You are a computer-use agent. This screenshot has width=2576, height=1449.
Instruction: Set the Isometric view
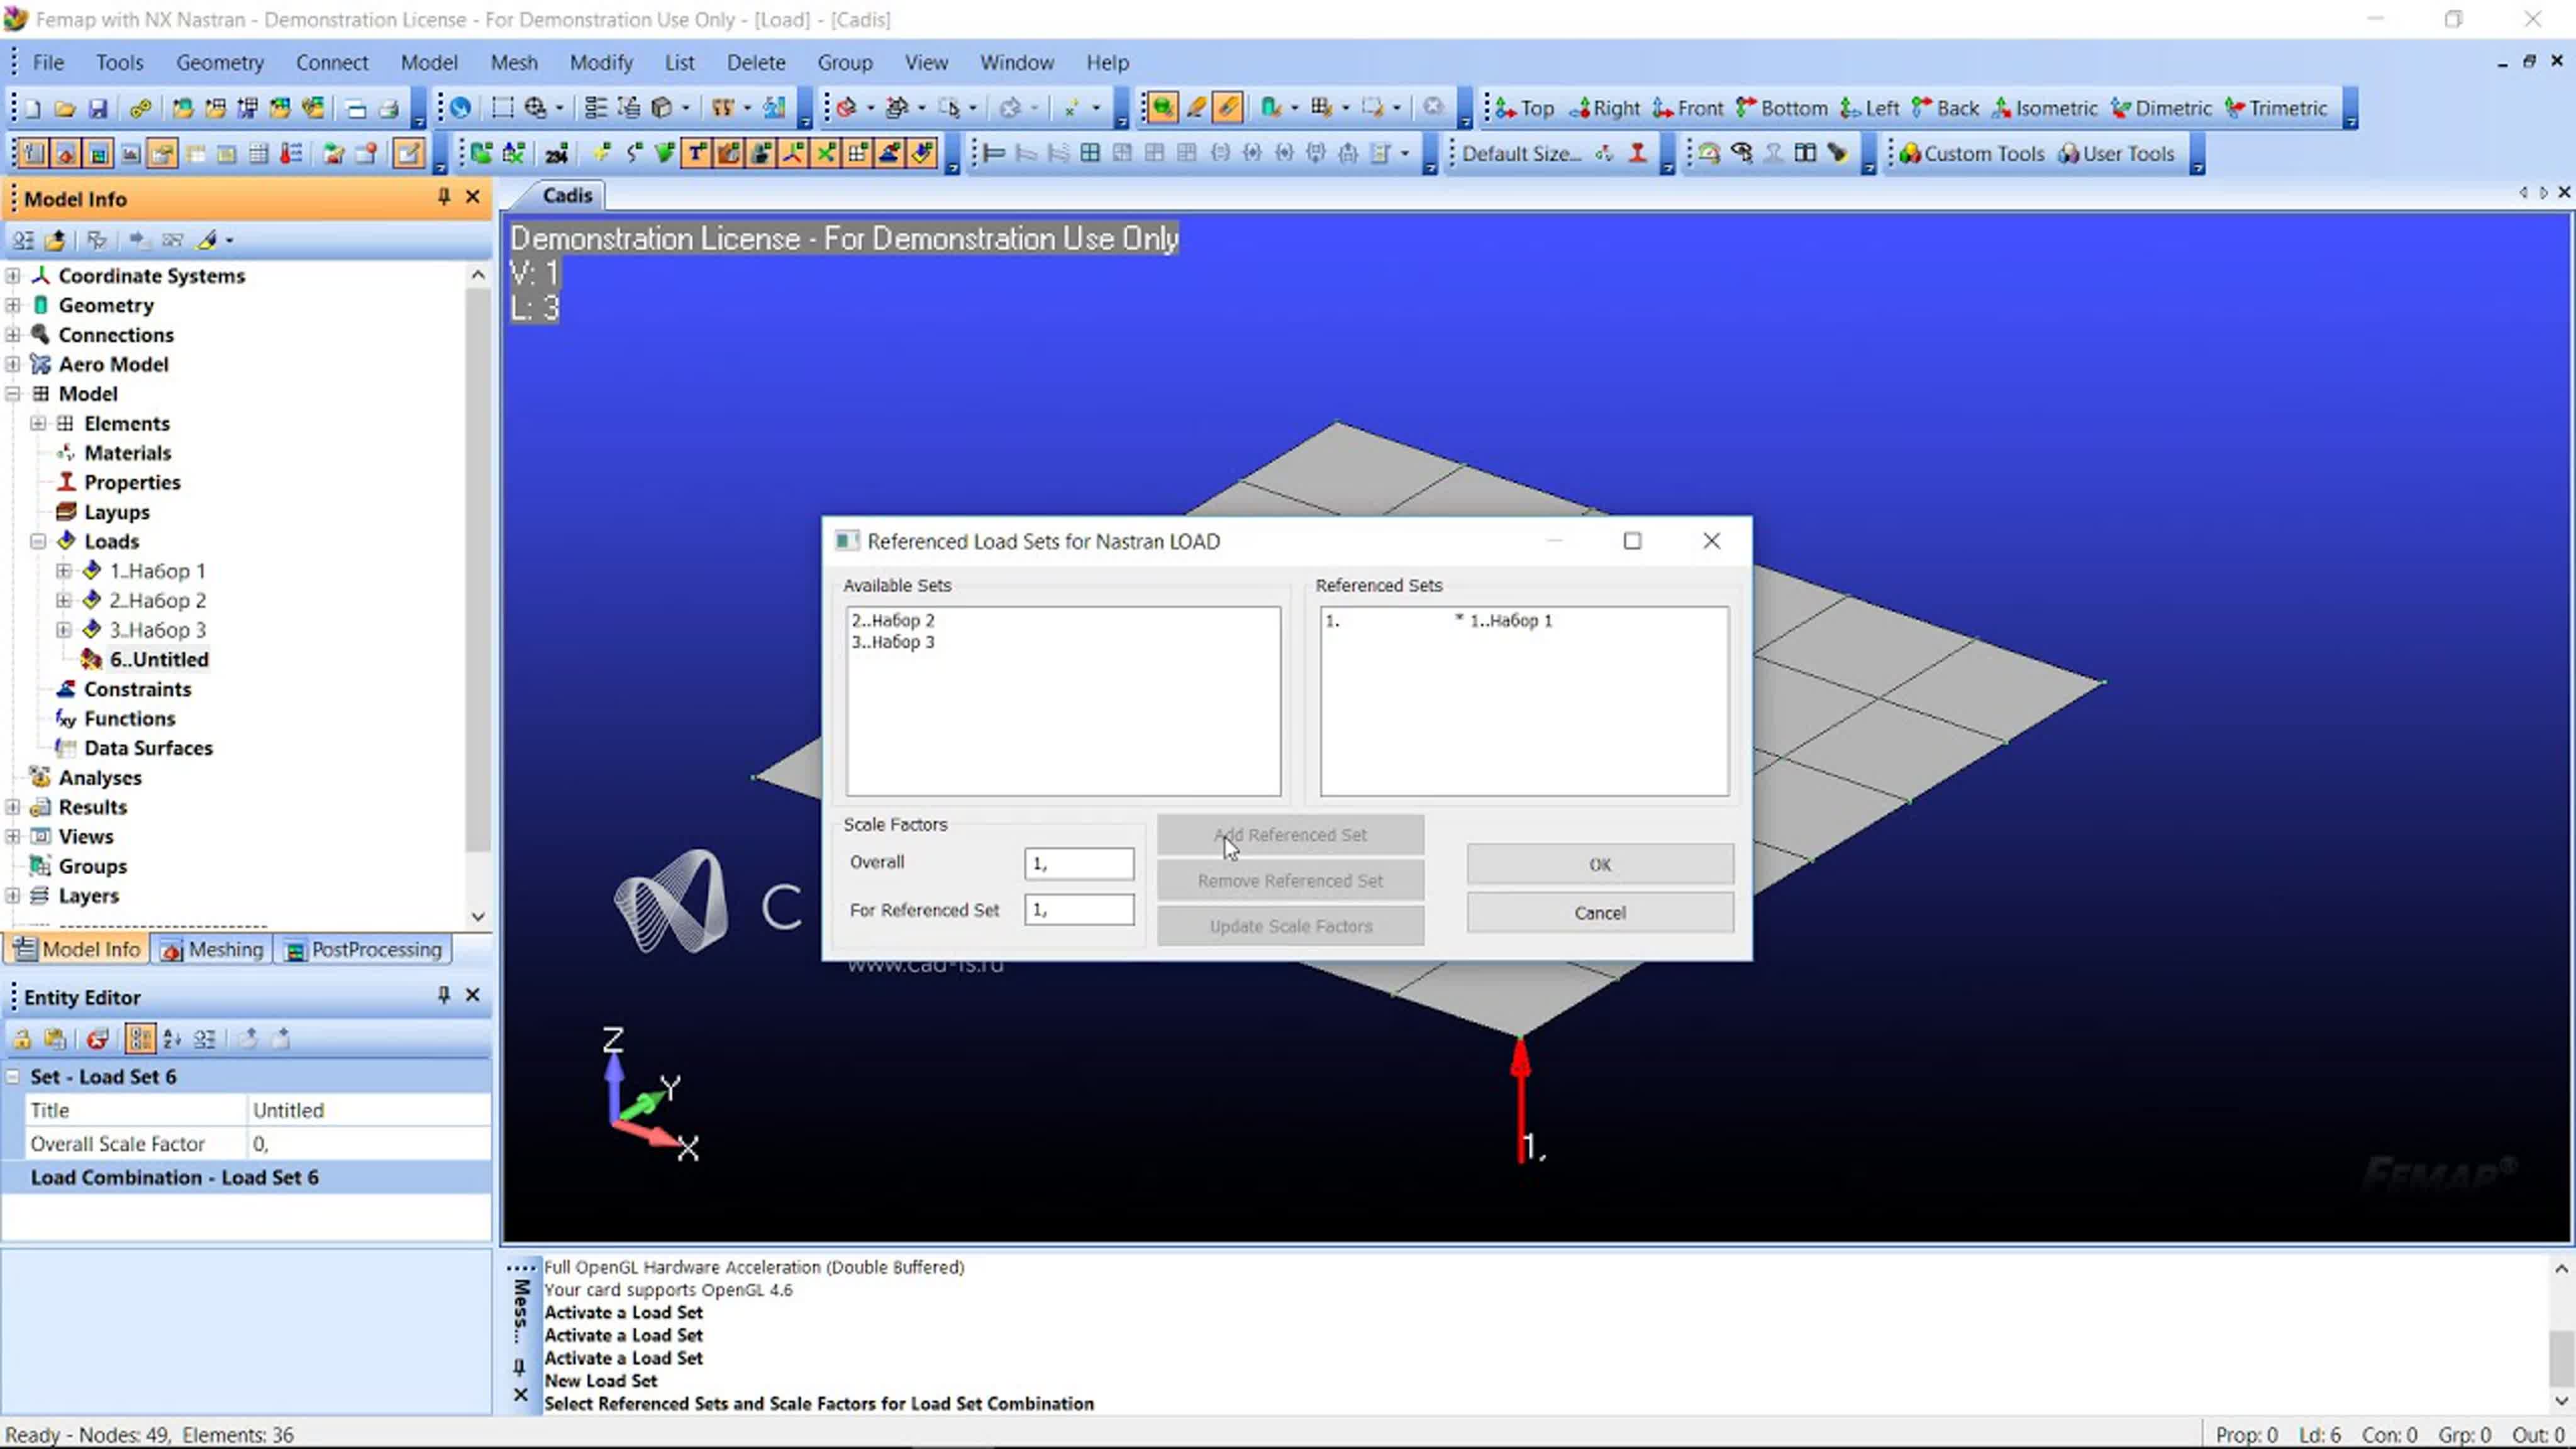tap(2045, 108)
